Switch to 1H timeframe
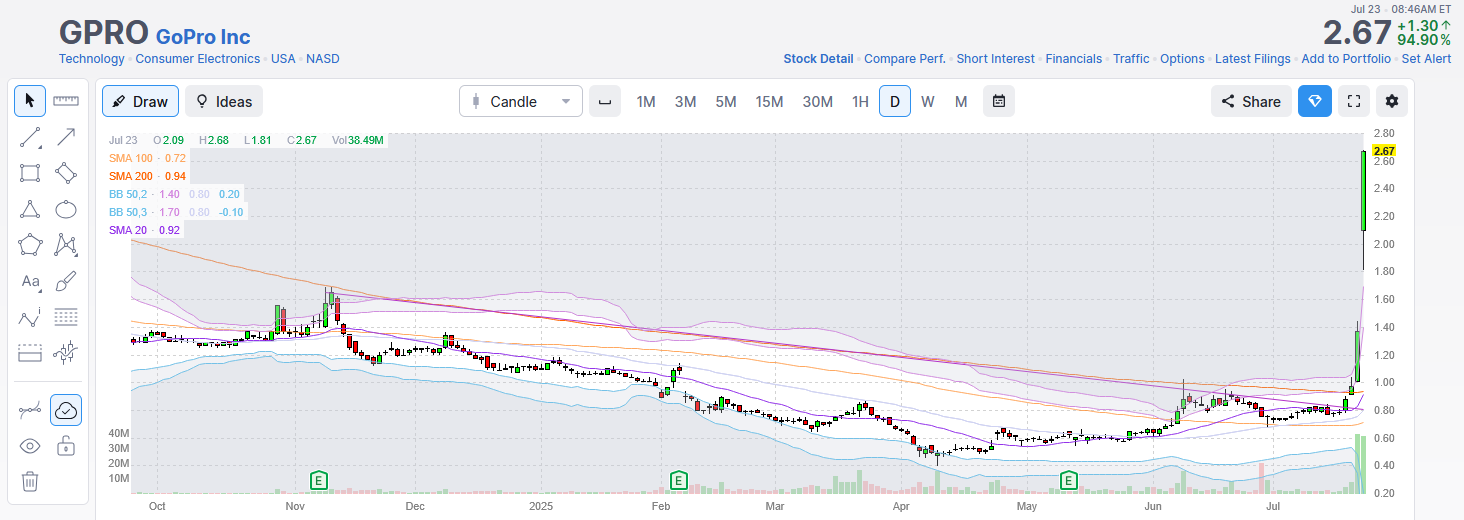Image resolution: width=1464 pixels, height=520 pixels. tap(860, 101)
